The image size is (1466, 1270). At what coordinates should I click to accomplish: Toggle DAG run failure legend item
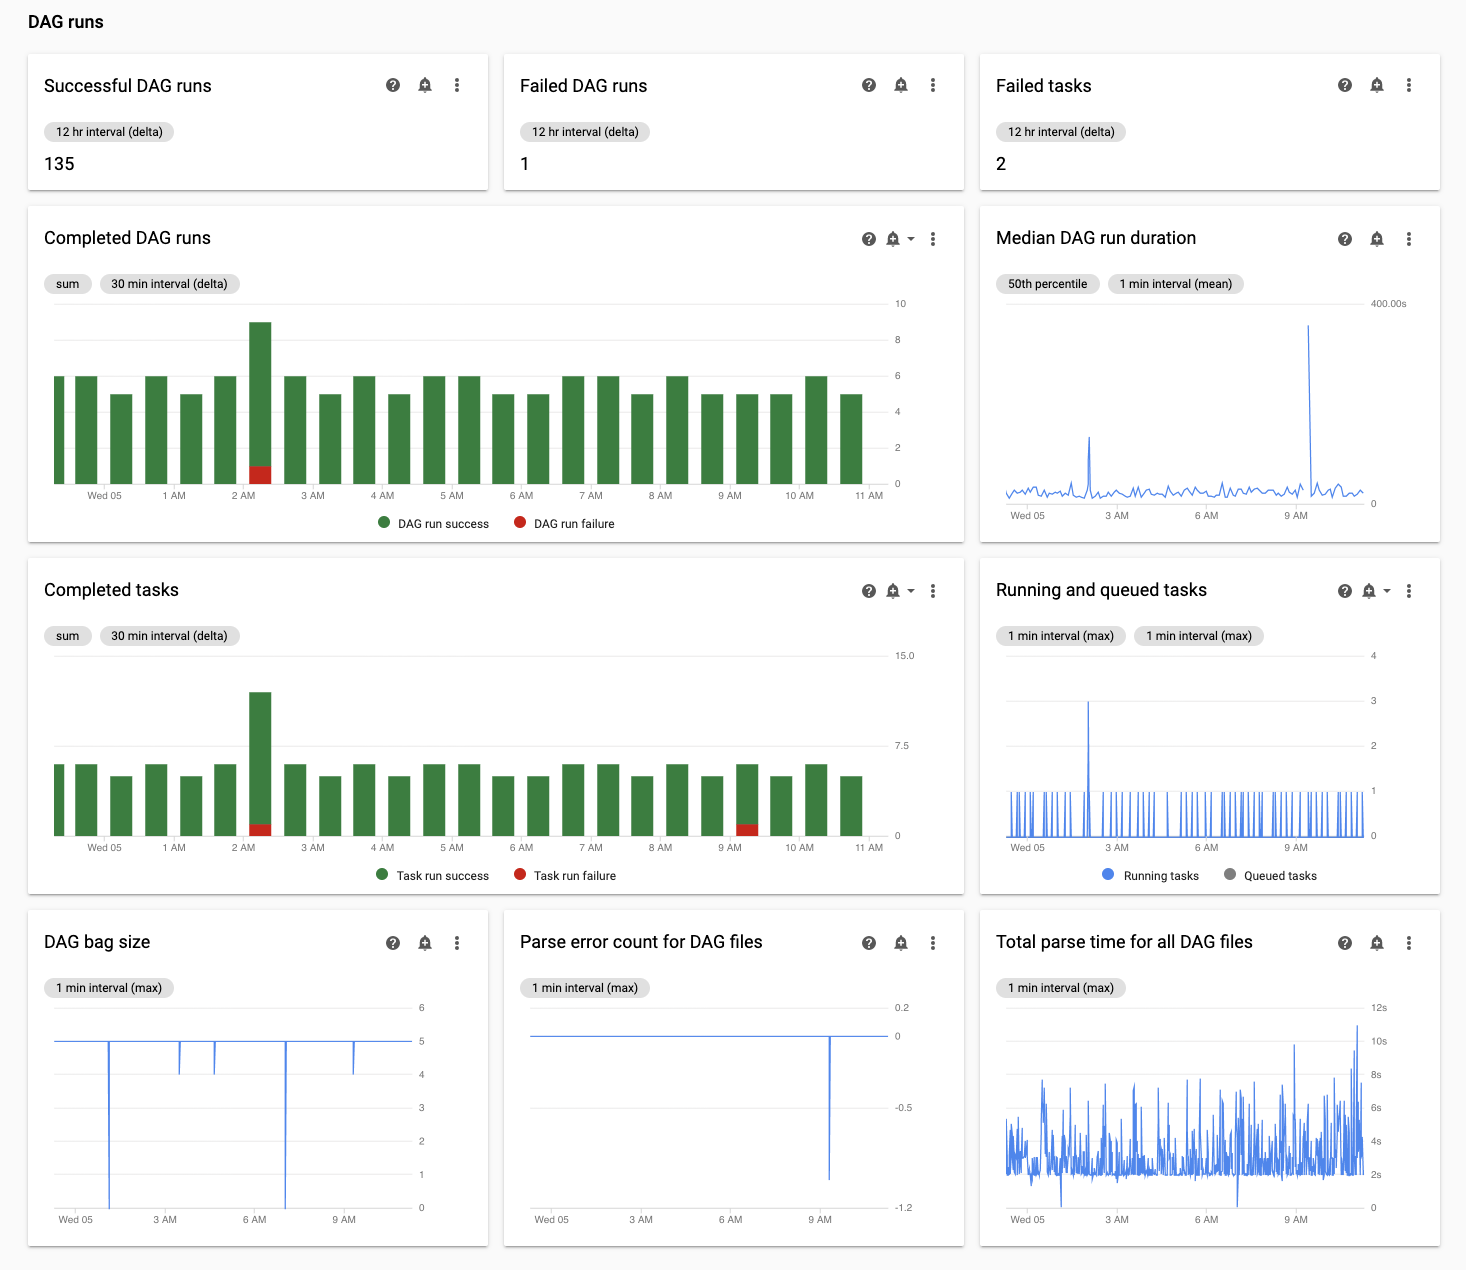pyautogui.click(x=564, y=523)
